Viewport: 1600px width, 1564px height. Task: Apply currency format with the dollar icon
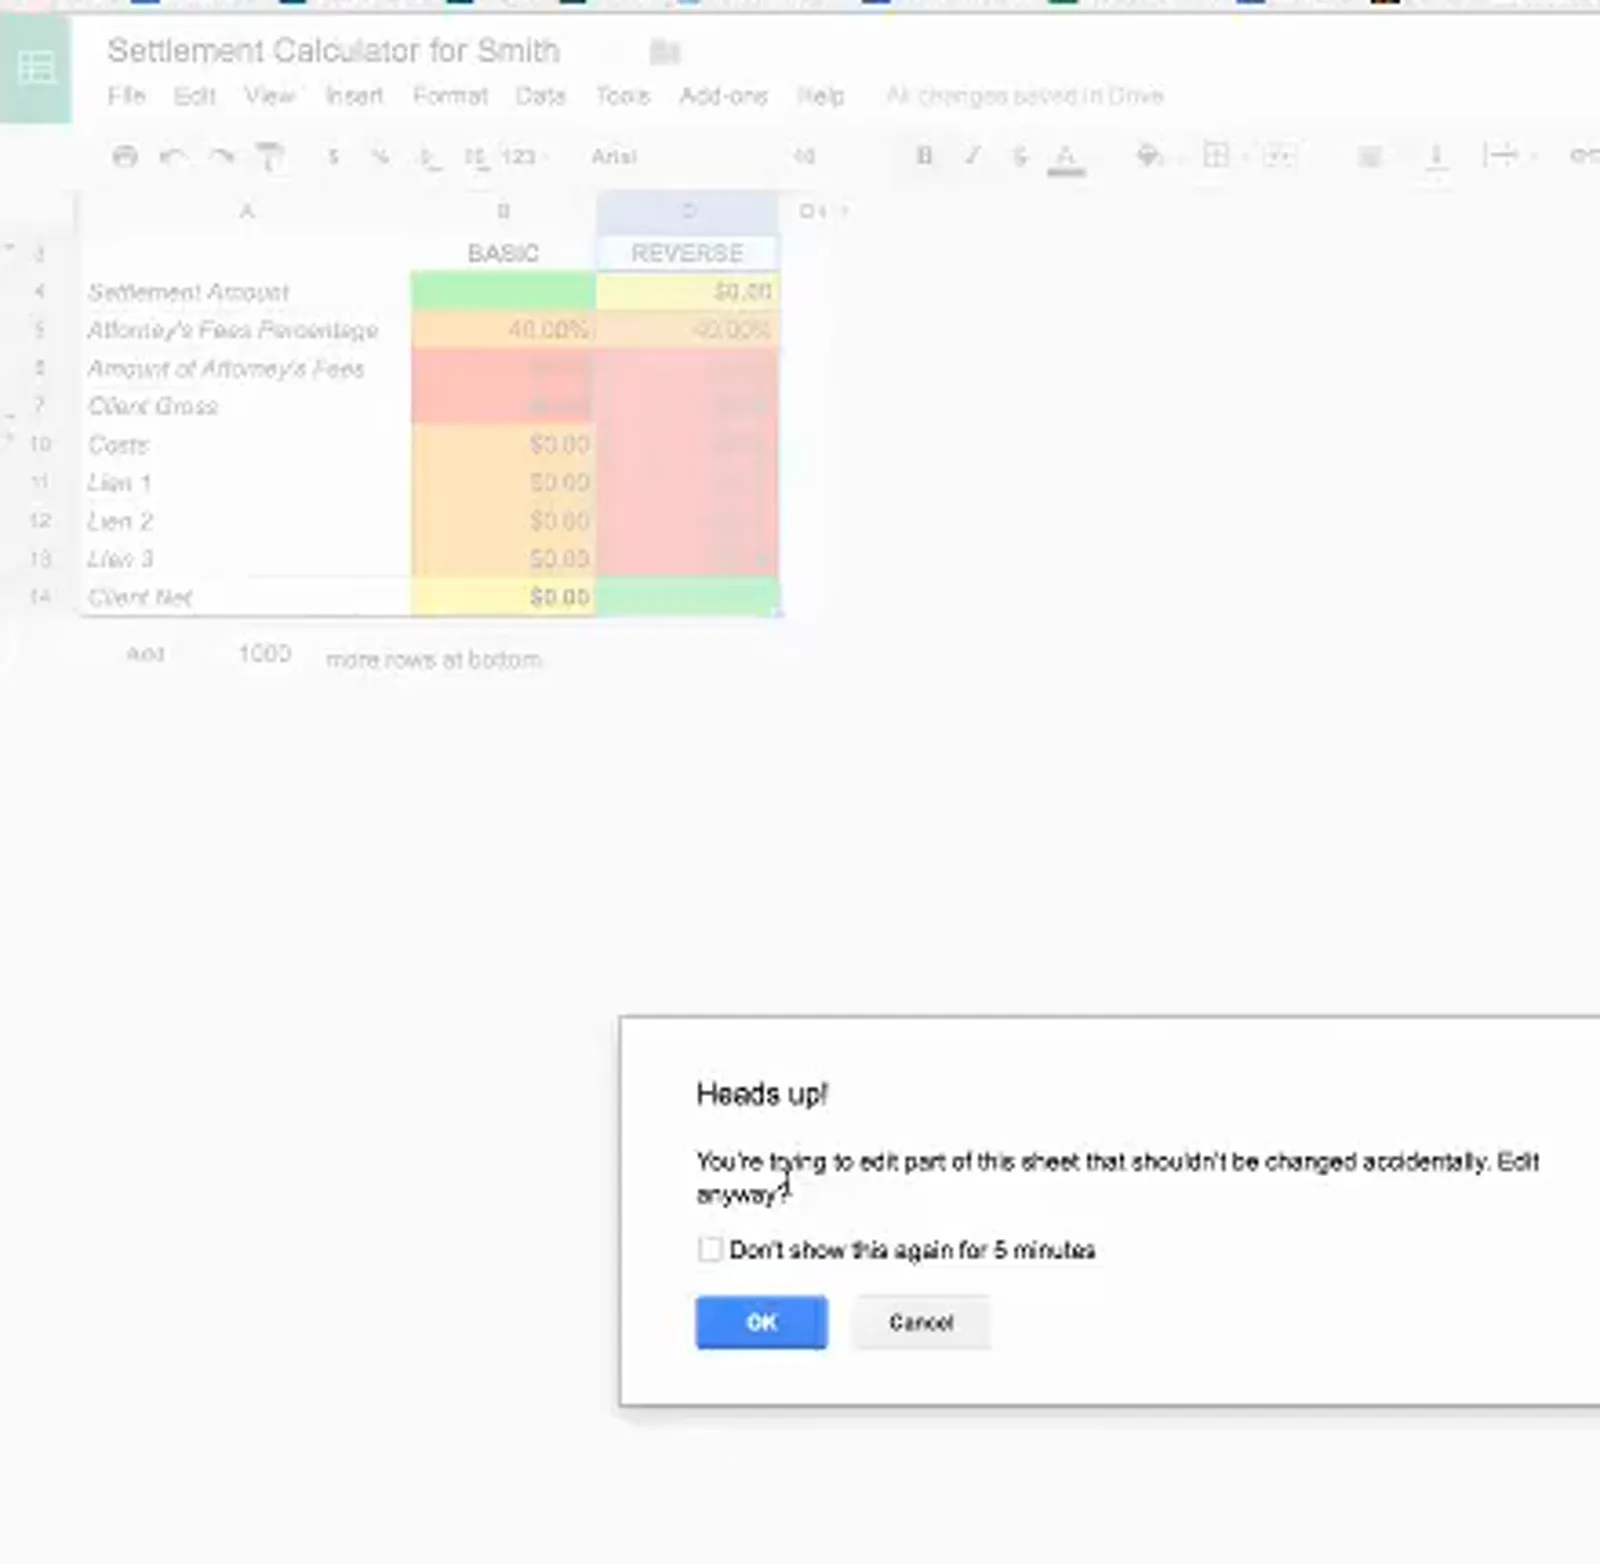pyautogui.click(x=333, y=156)
